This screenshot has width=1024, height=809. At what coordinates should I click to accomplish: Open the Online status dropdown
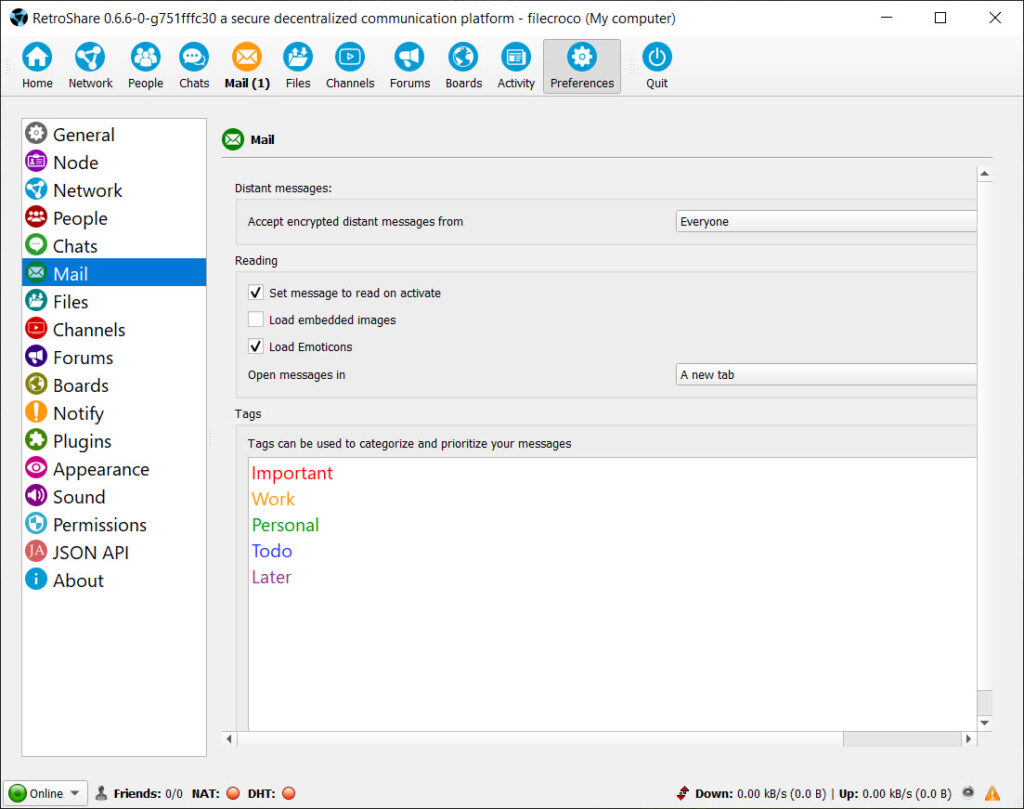tap(45, 793)
